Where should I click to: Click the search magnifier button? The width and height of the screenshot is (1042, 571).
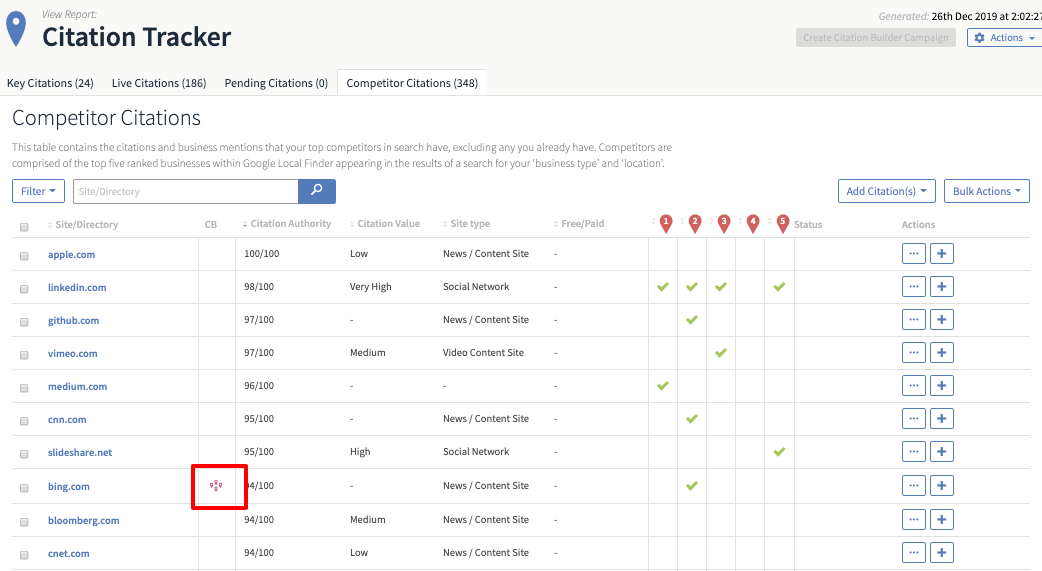point(317,191)
